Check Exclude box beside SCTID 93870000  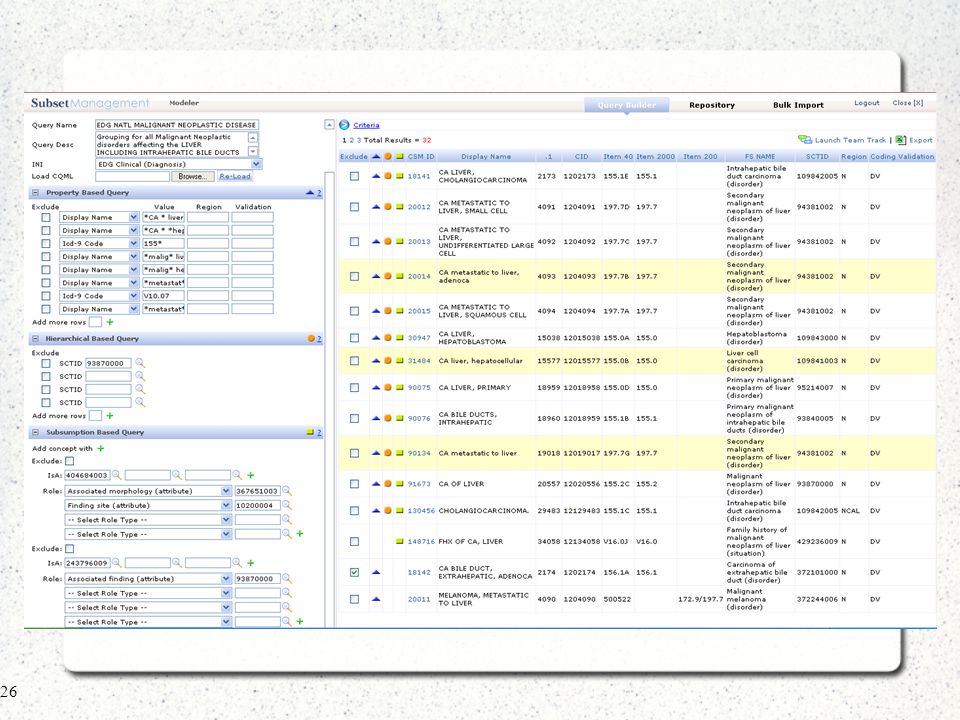coord(46,364)
